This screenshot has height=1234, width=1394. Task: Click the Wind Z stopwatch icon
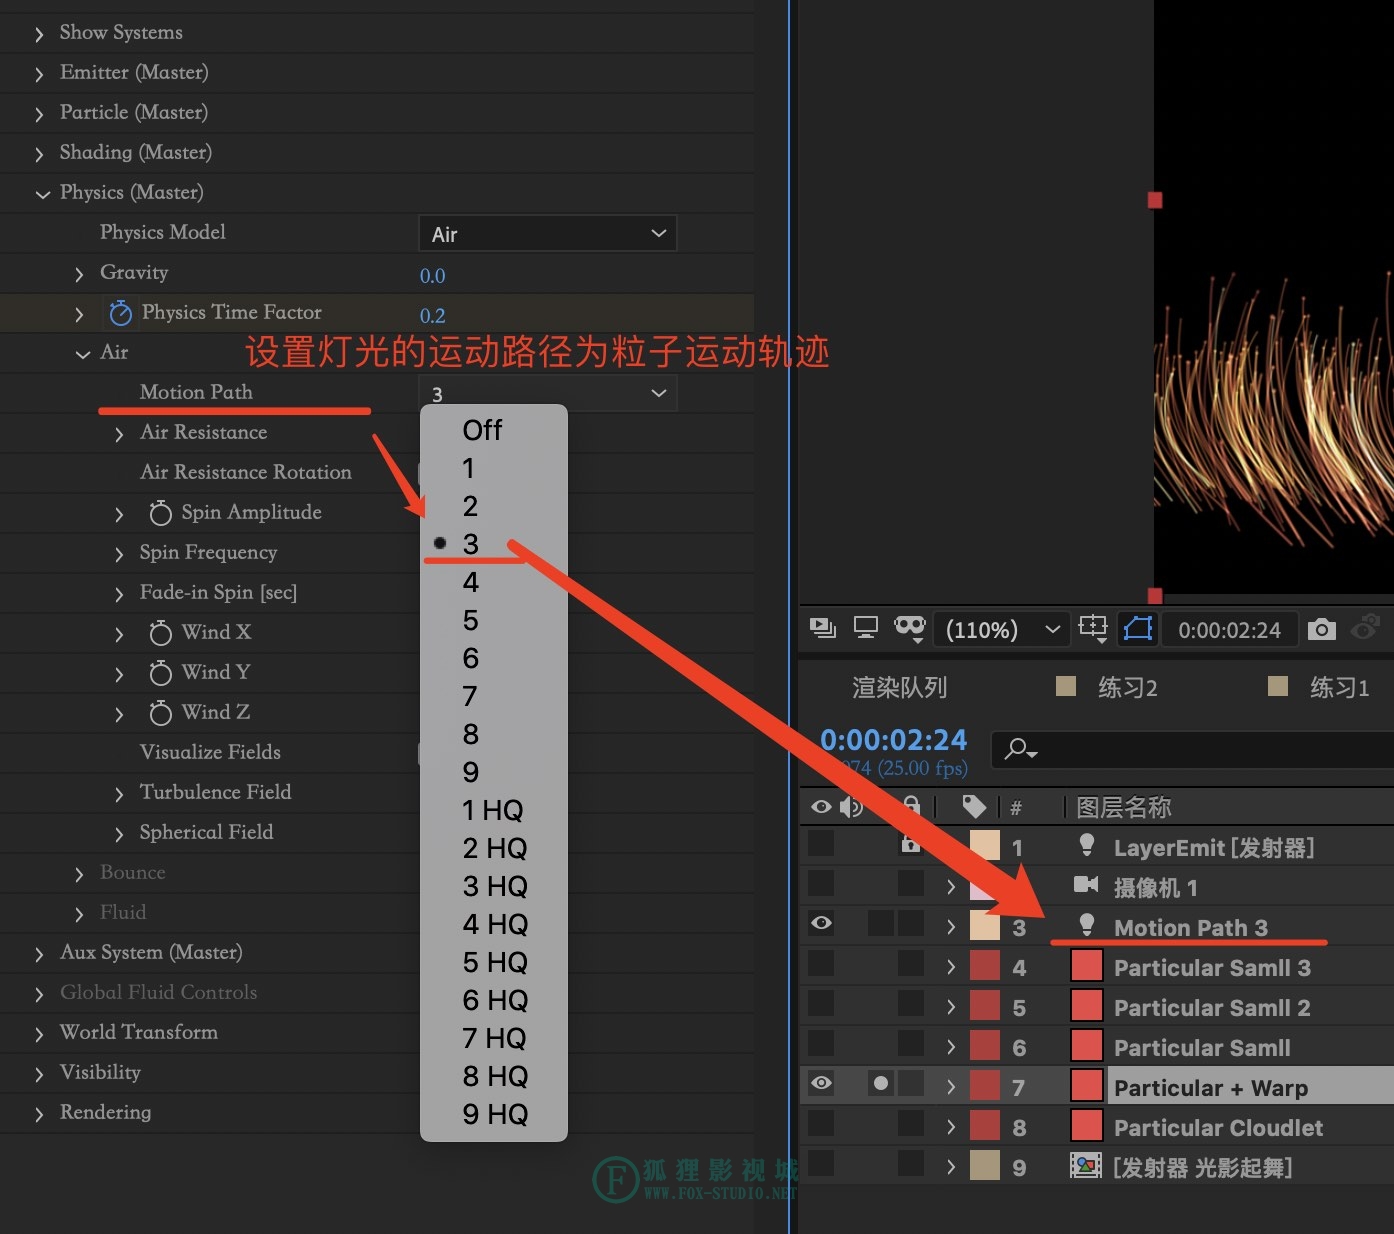160,713
